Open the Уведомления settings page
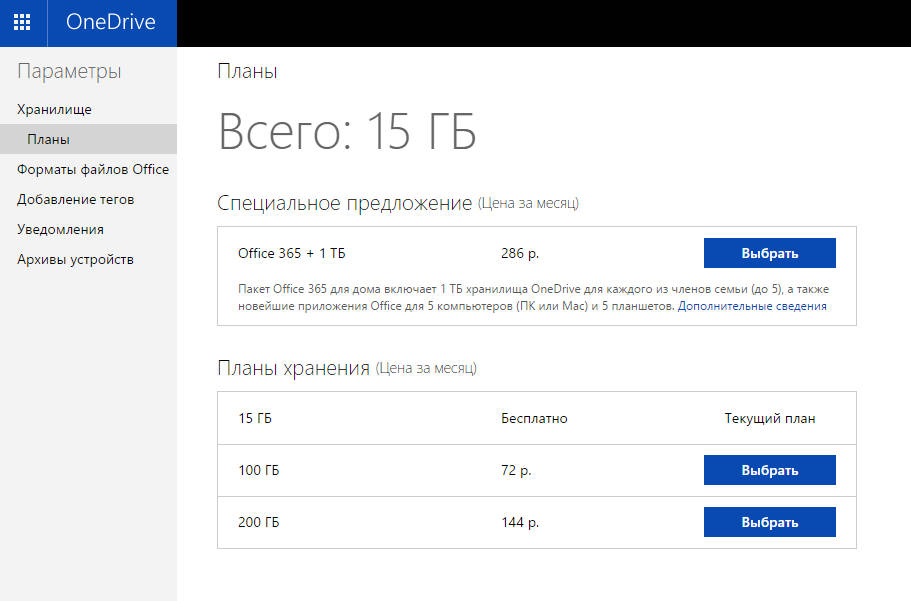 60,230
